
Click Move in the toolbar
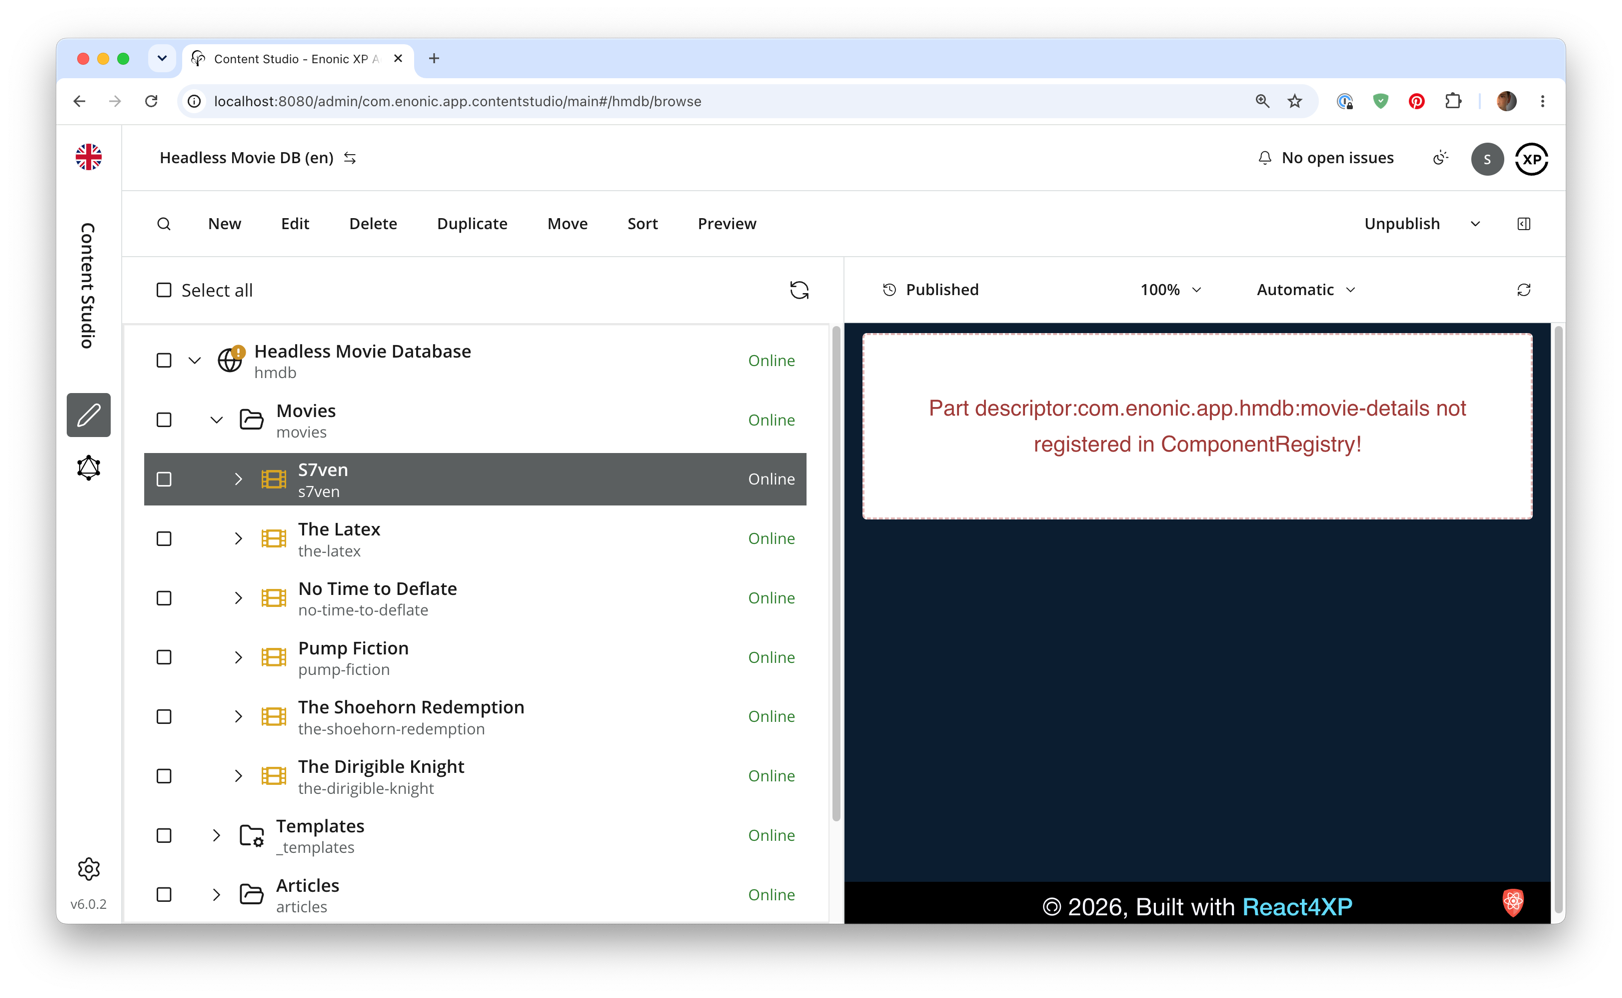point(567,224)
